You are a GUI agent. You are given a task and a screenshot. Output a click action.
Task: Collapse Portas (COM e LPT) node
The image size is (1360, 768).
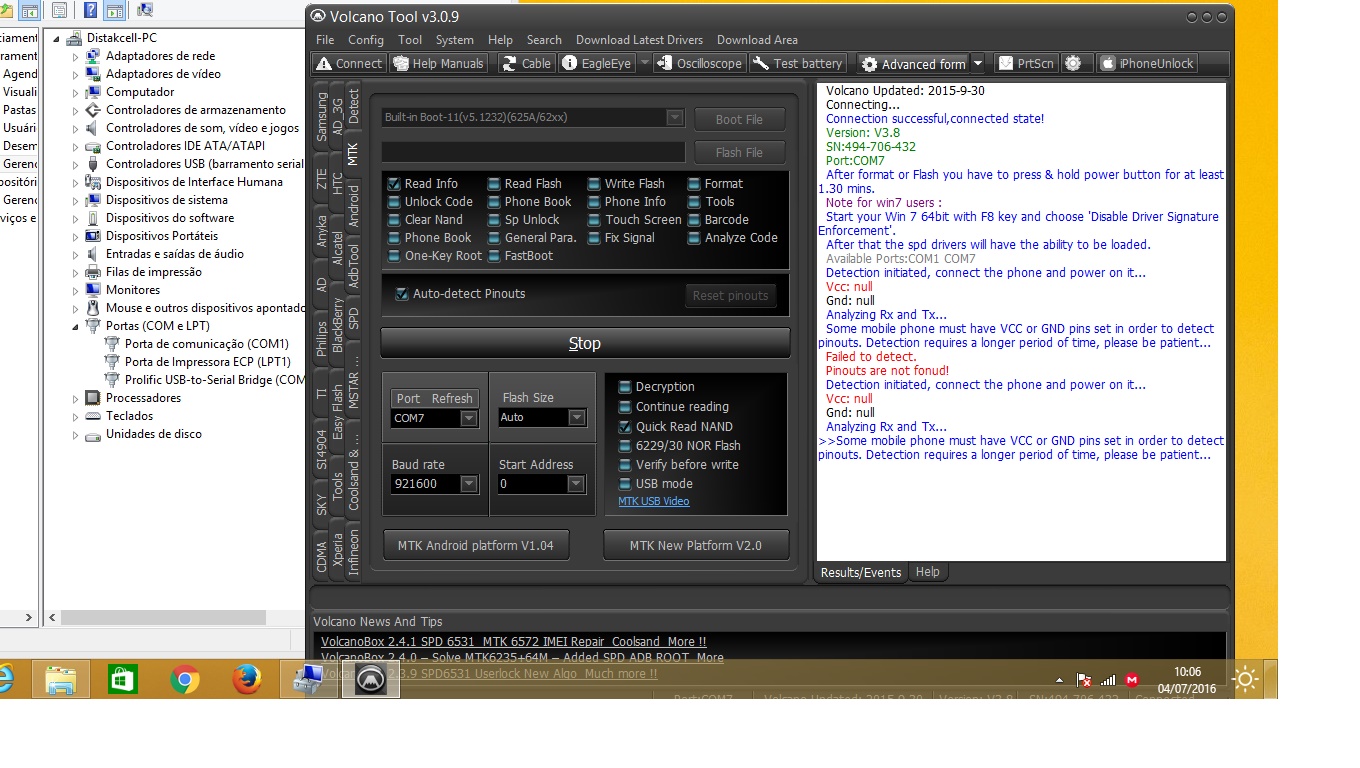(75, 326)
